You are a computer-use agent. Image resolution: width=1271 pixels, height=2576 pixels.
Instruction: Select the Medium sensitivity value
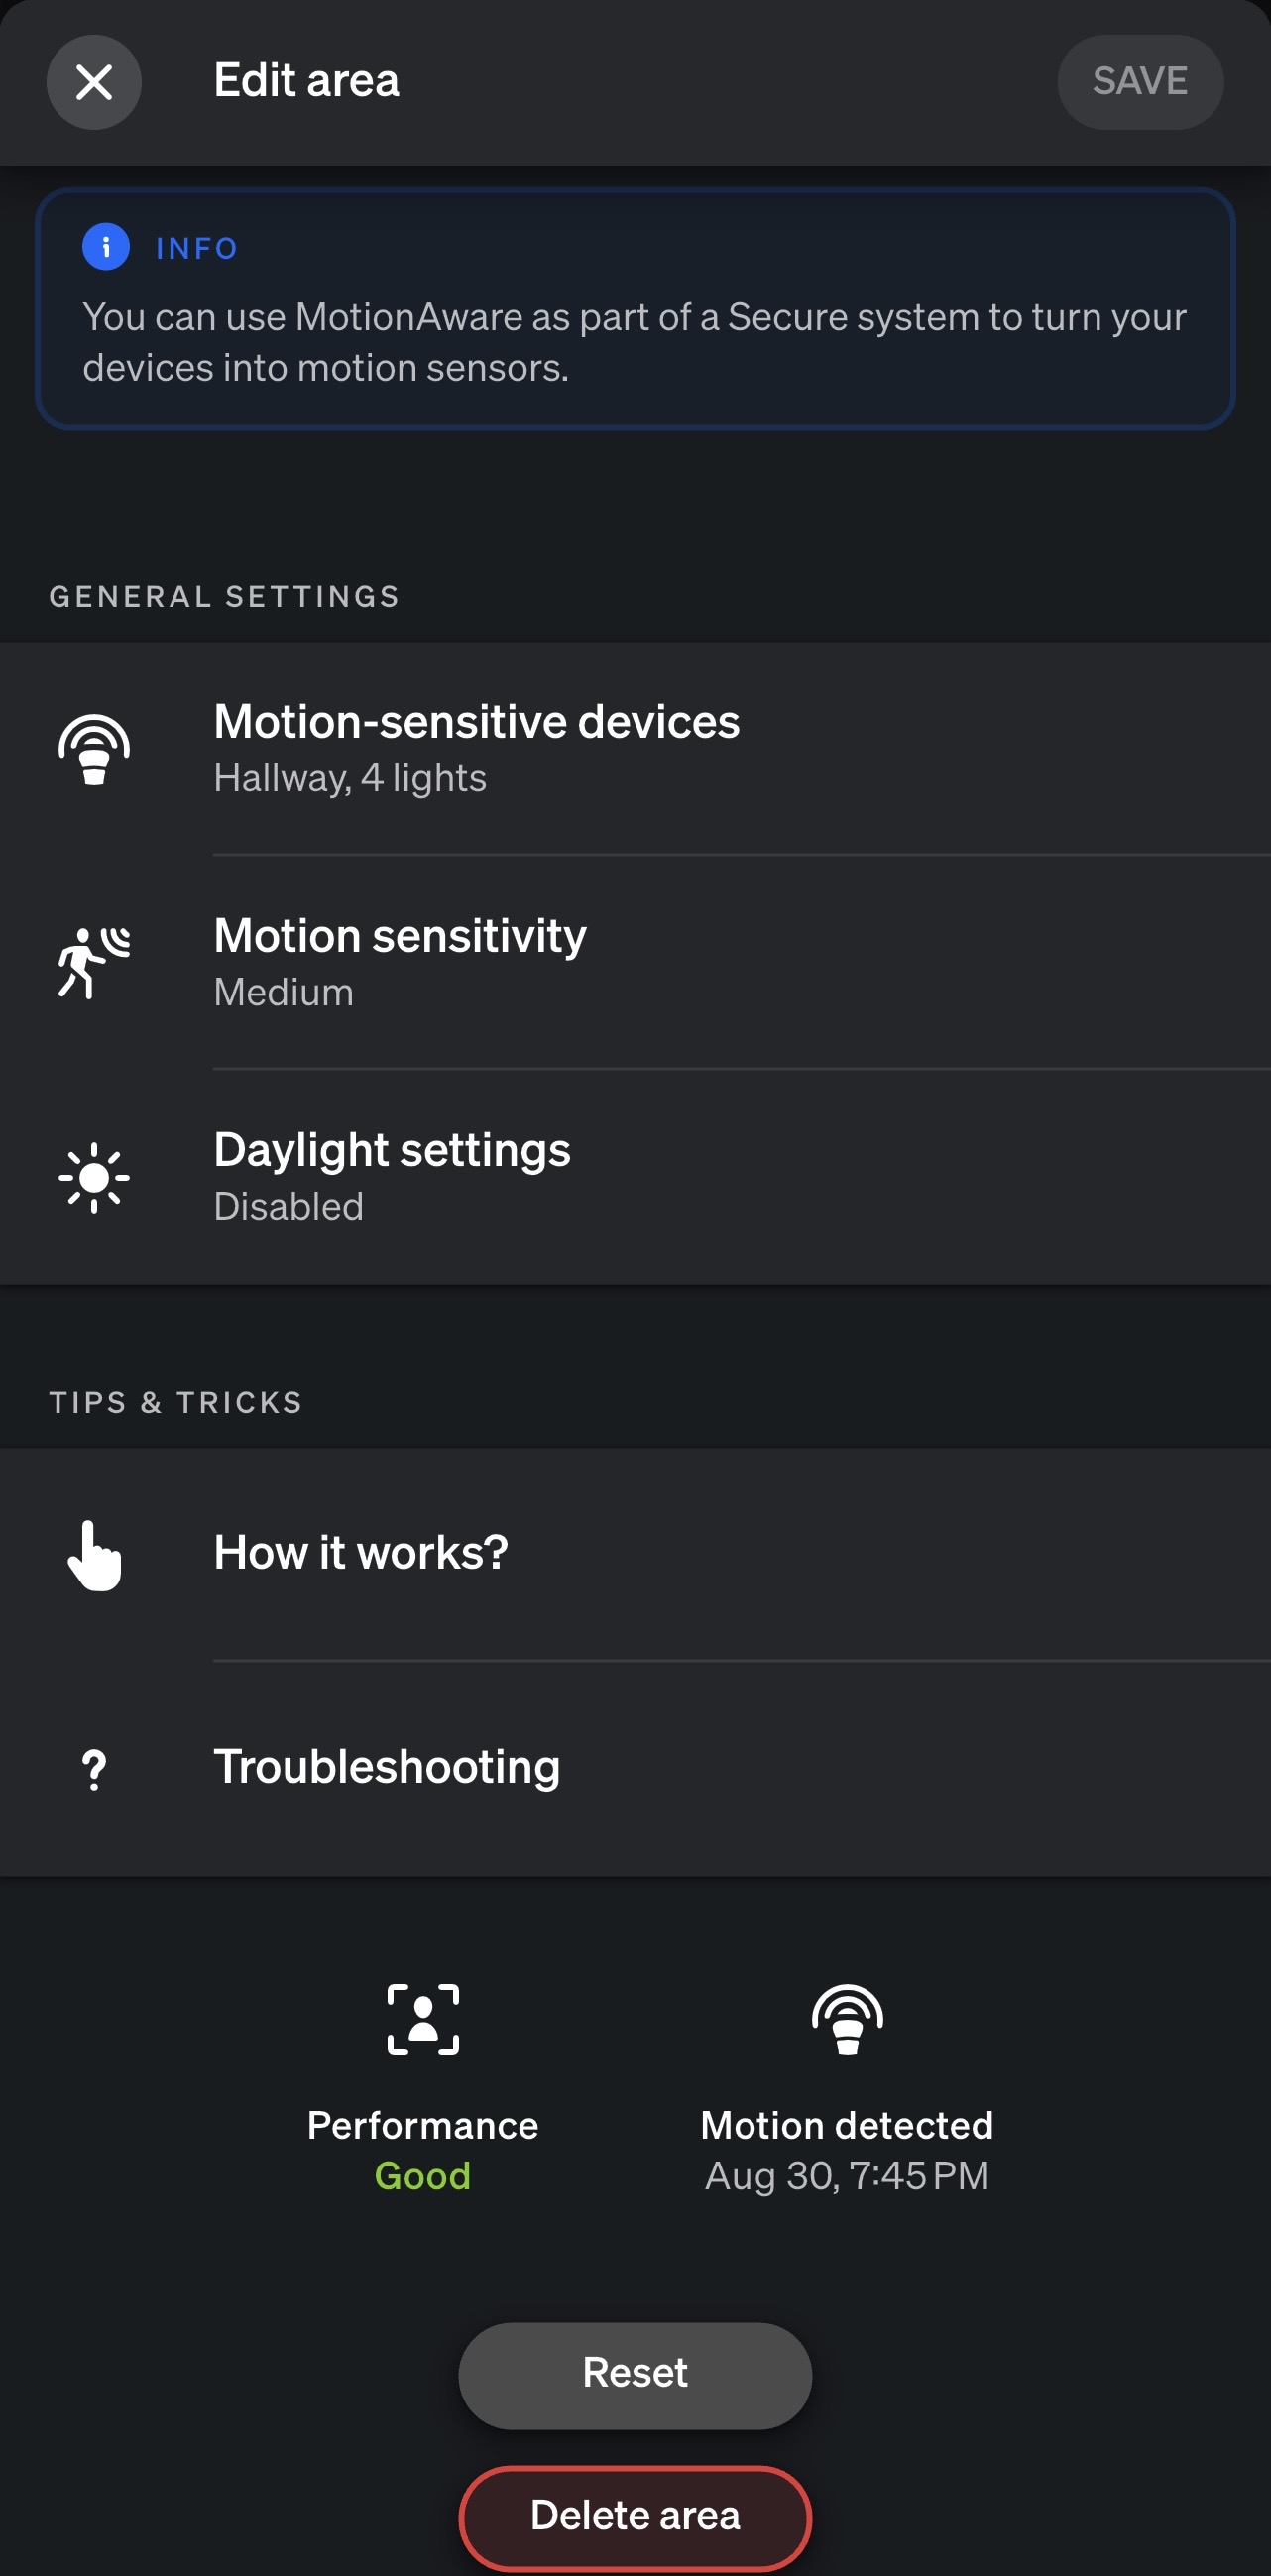[x=284, y=993]
